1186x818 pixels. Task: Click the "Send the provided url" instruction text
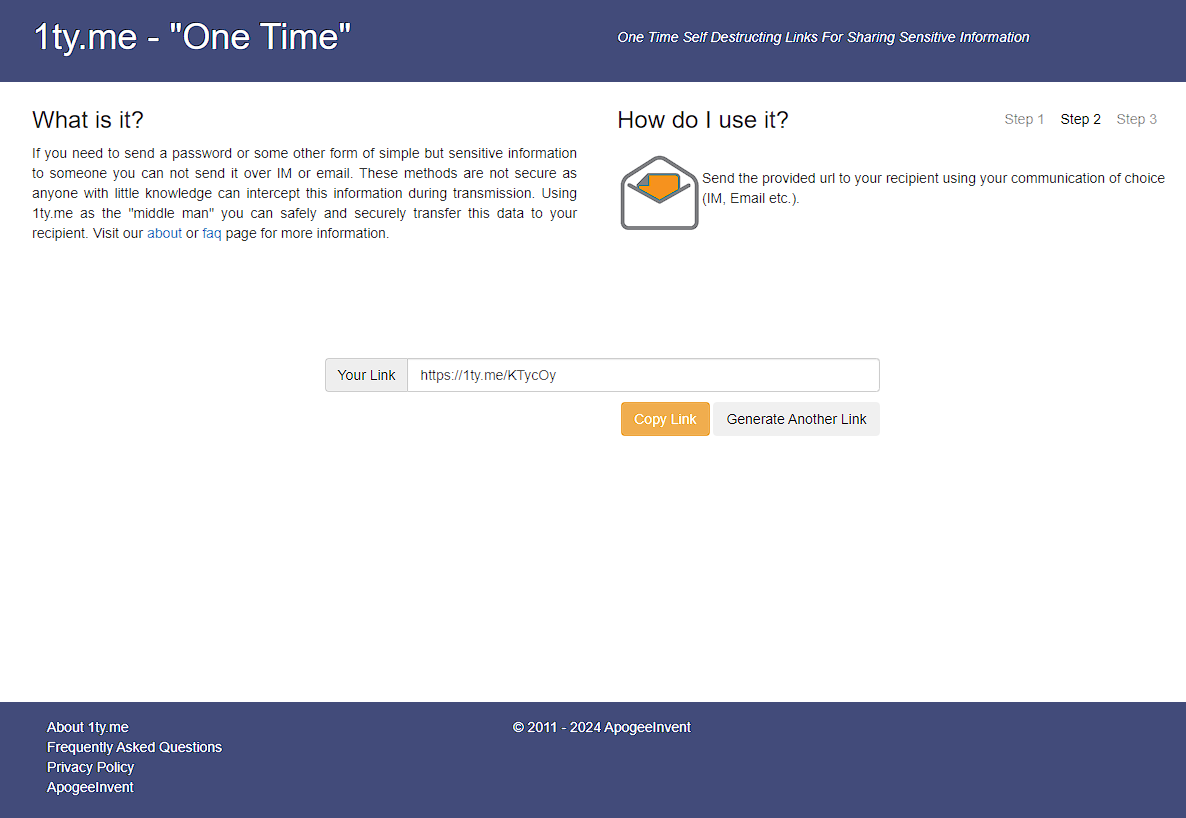click(932, 178)
